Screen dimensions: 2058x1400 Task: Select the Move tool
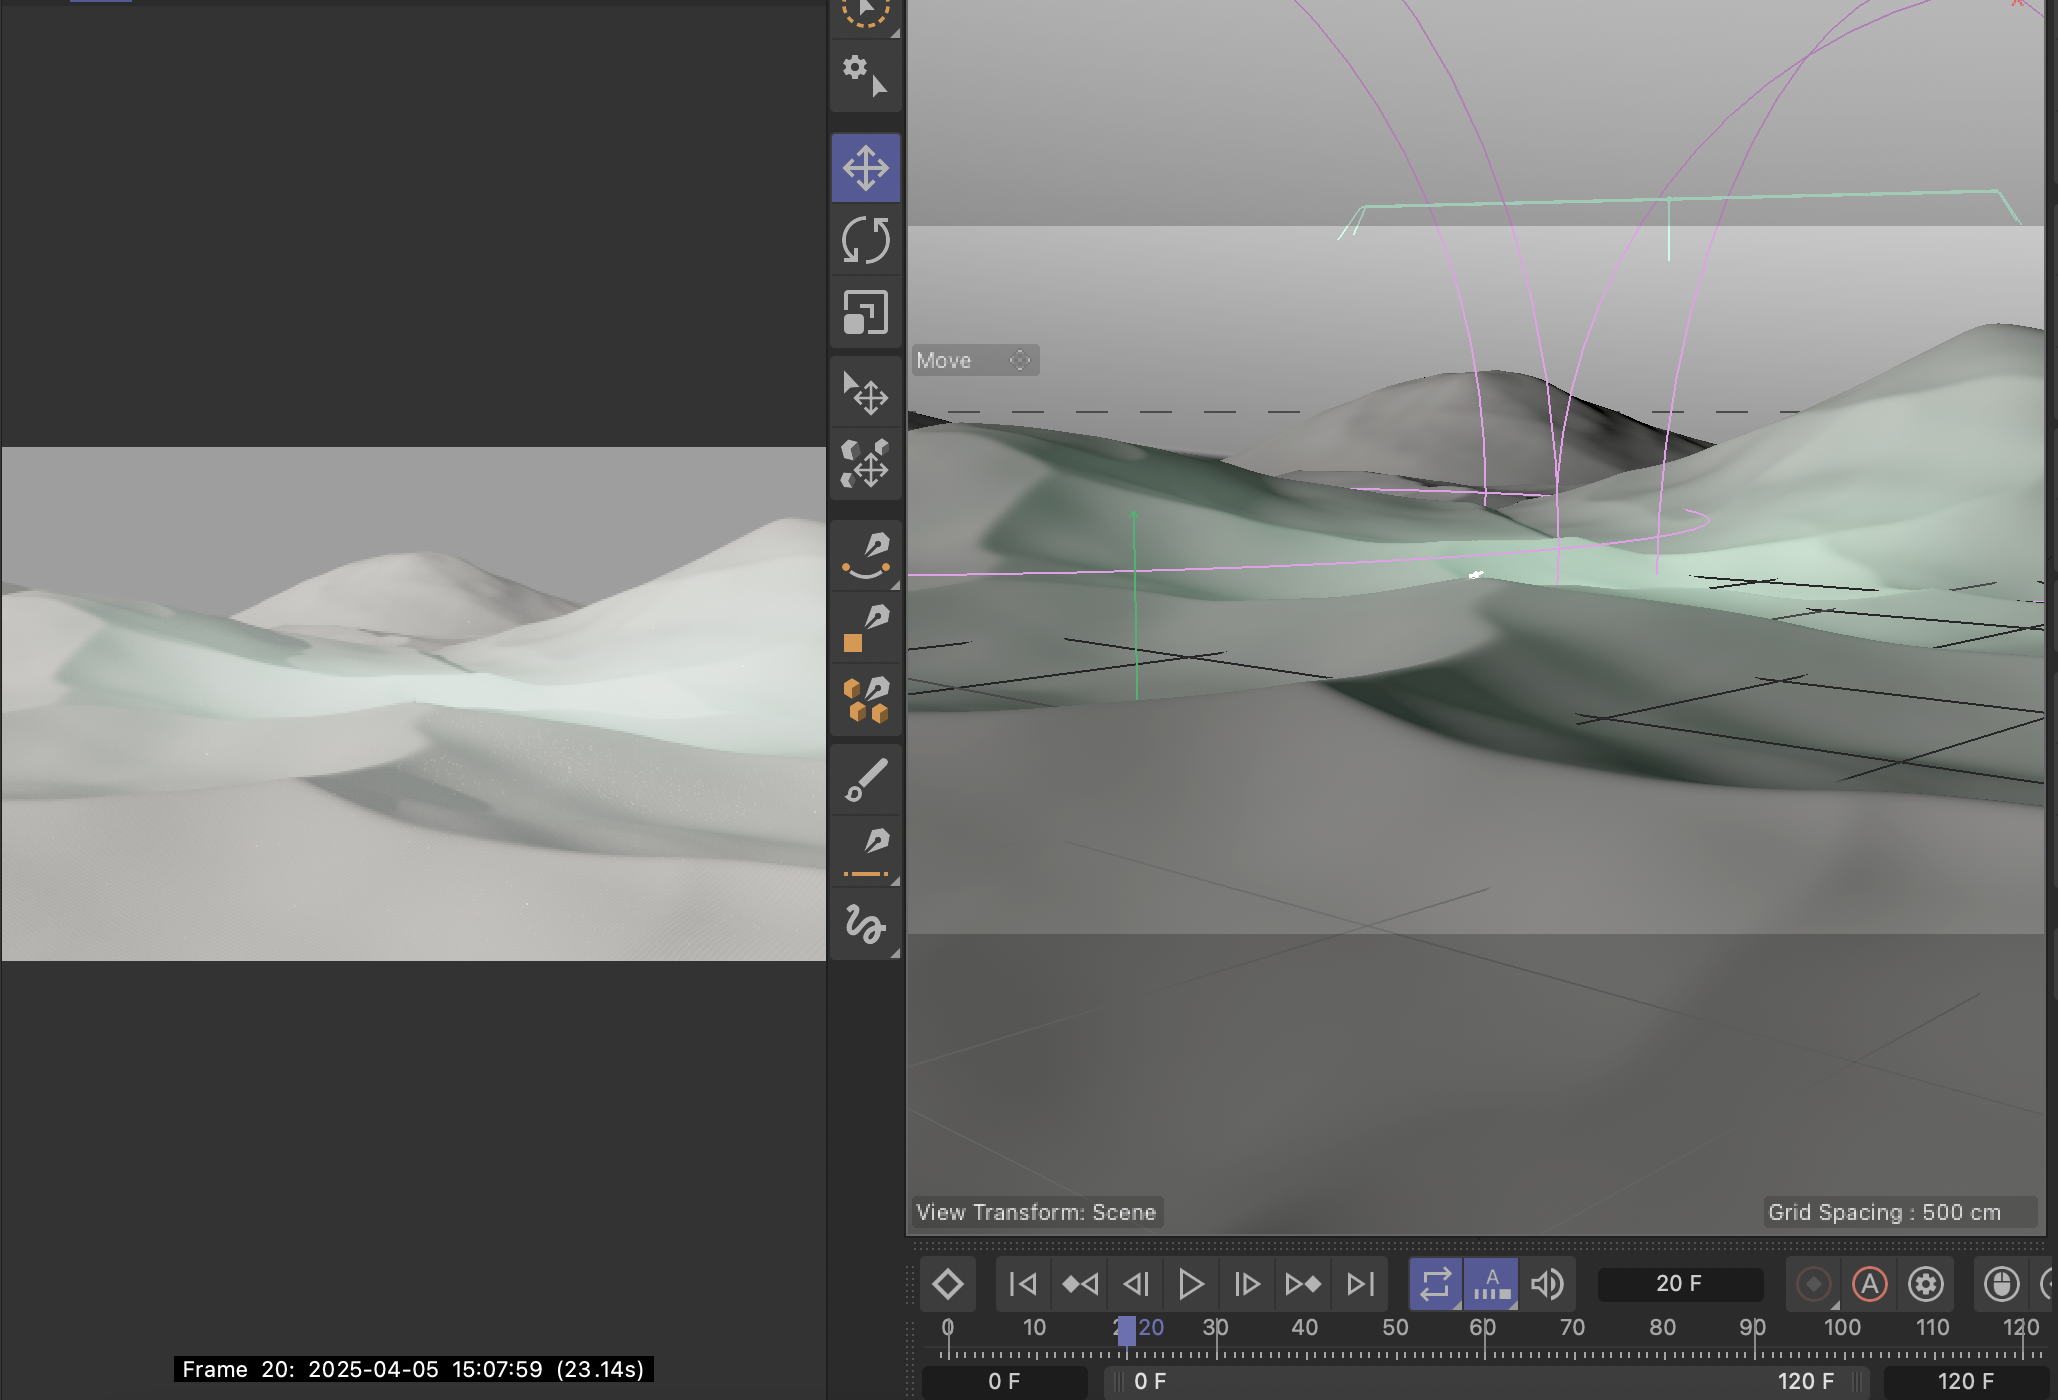[x=865, y=168]
